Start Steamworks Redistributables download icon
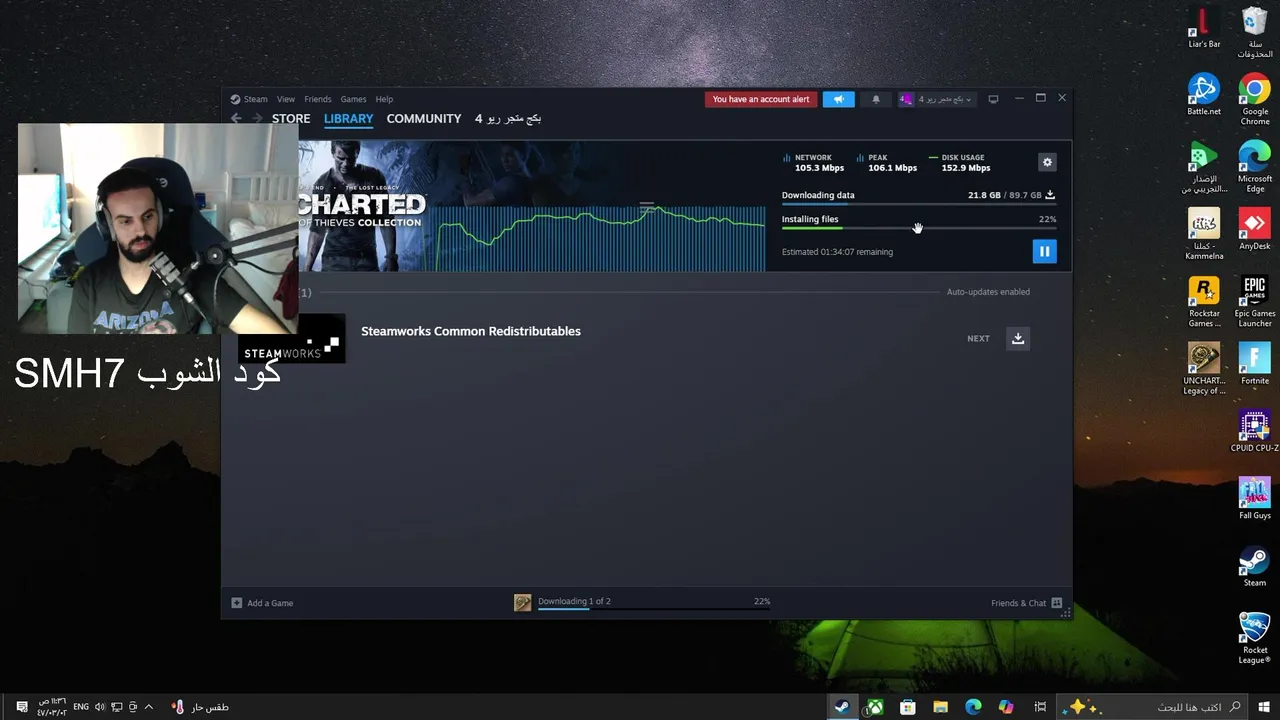Screen dimensions: 1280x720 coord(1018,338)
